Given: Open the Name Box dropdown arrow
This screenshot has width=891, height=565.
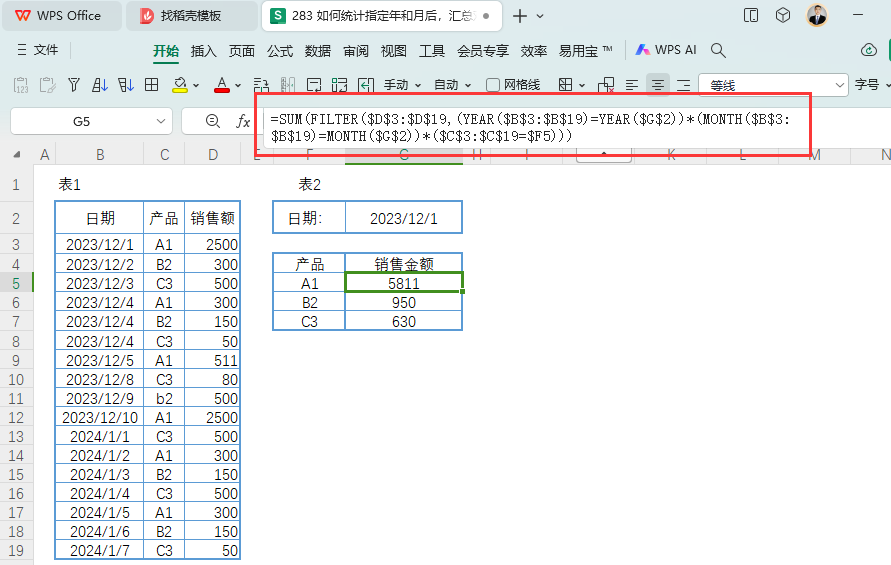Looking at the screenshot, I should [161, 121].
